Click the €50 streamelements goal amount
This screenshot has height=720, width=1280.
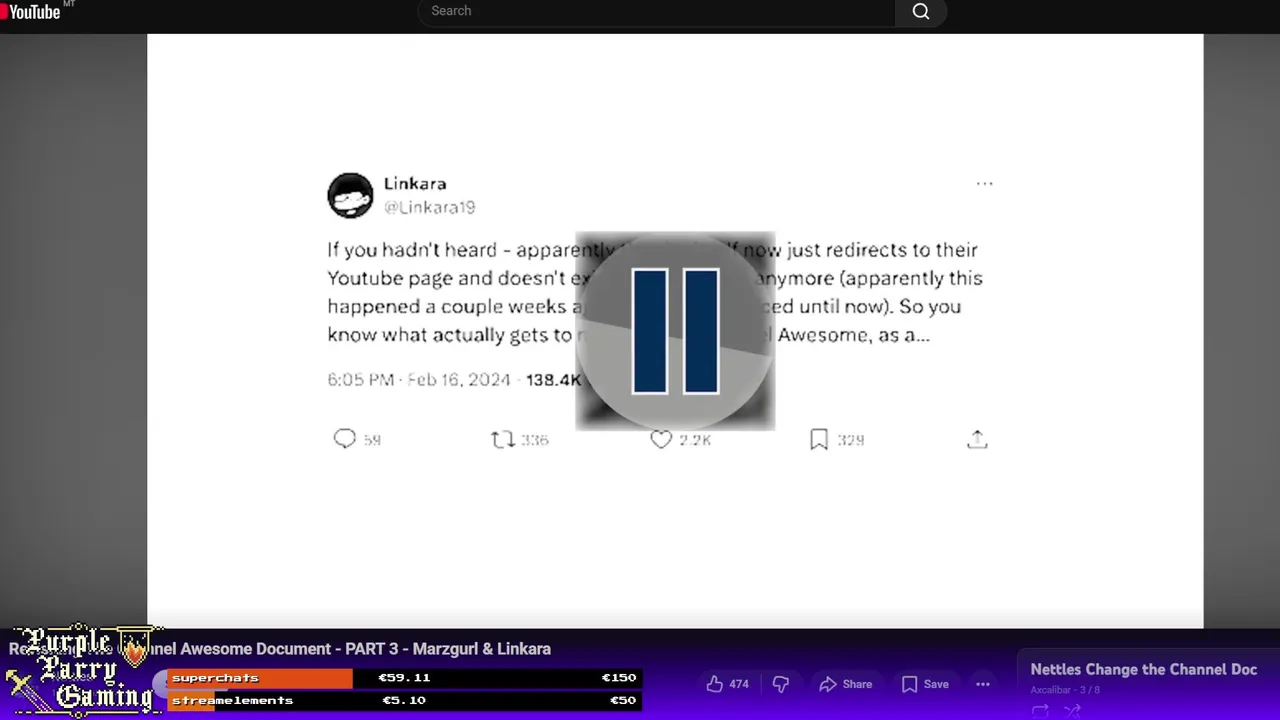622,700
